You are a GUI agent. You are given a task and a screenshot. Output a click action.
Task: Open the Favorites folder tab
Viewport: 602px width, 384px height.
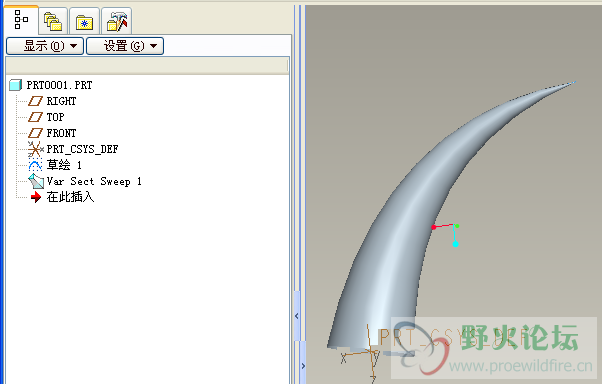[84, 21]
